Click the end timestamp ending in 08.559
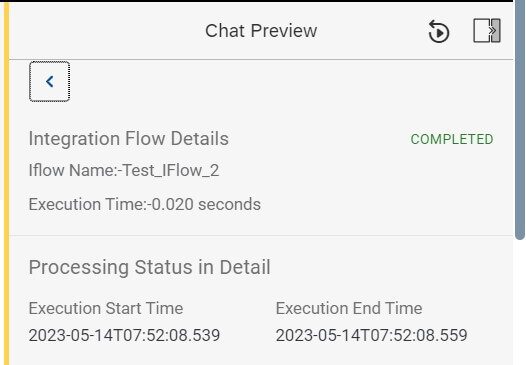Screen dimensions: 526x365 pyautogui.click(x=371, y=335)
